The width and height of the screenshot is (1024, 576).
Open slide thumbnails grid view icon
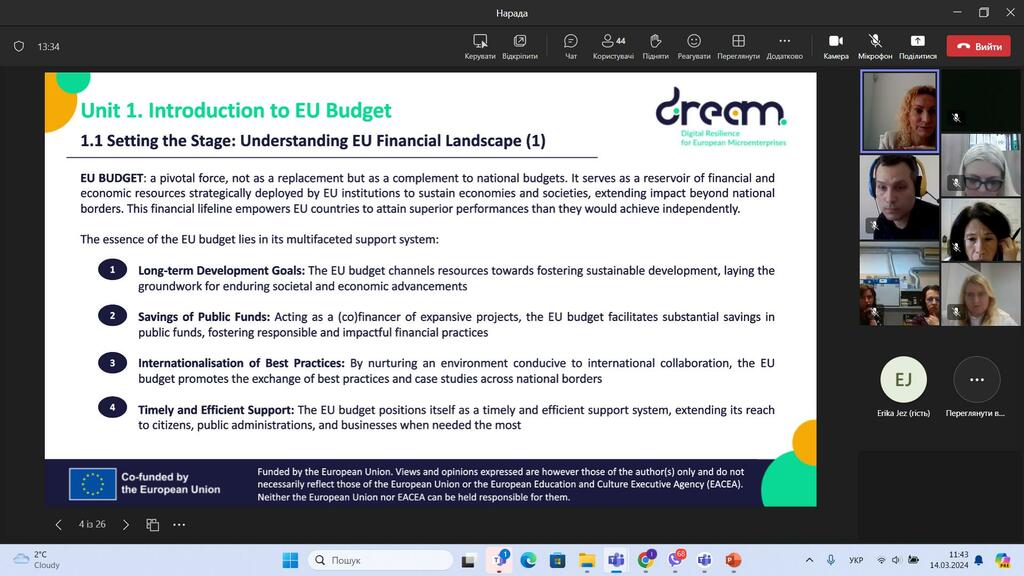pyautogui.click(x=153, y=525)
